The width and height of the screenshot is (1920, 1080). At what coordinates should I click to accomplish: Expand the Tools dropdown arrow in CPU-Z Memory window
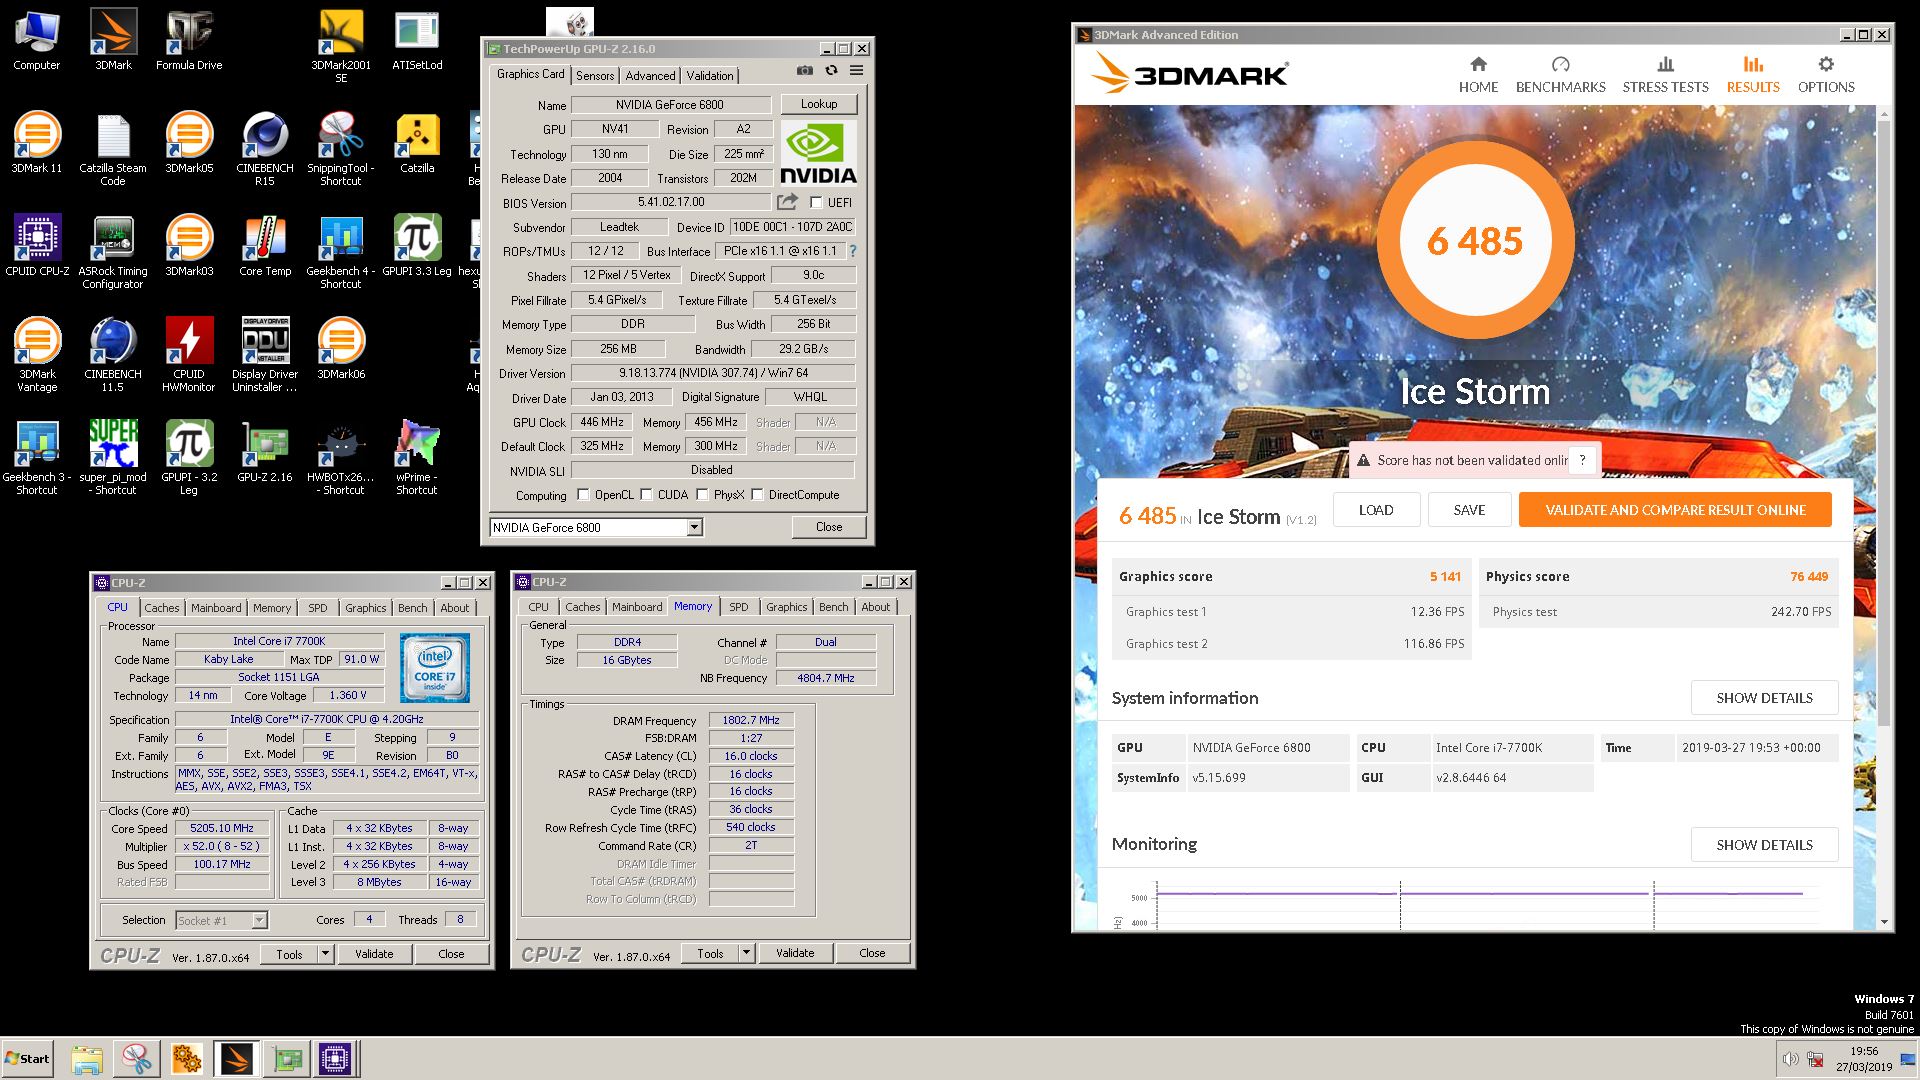coord(746,953)
